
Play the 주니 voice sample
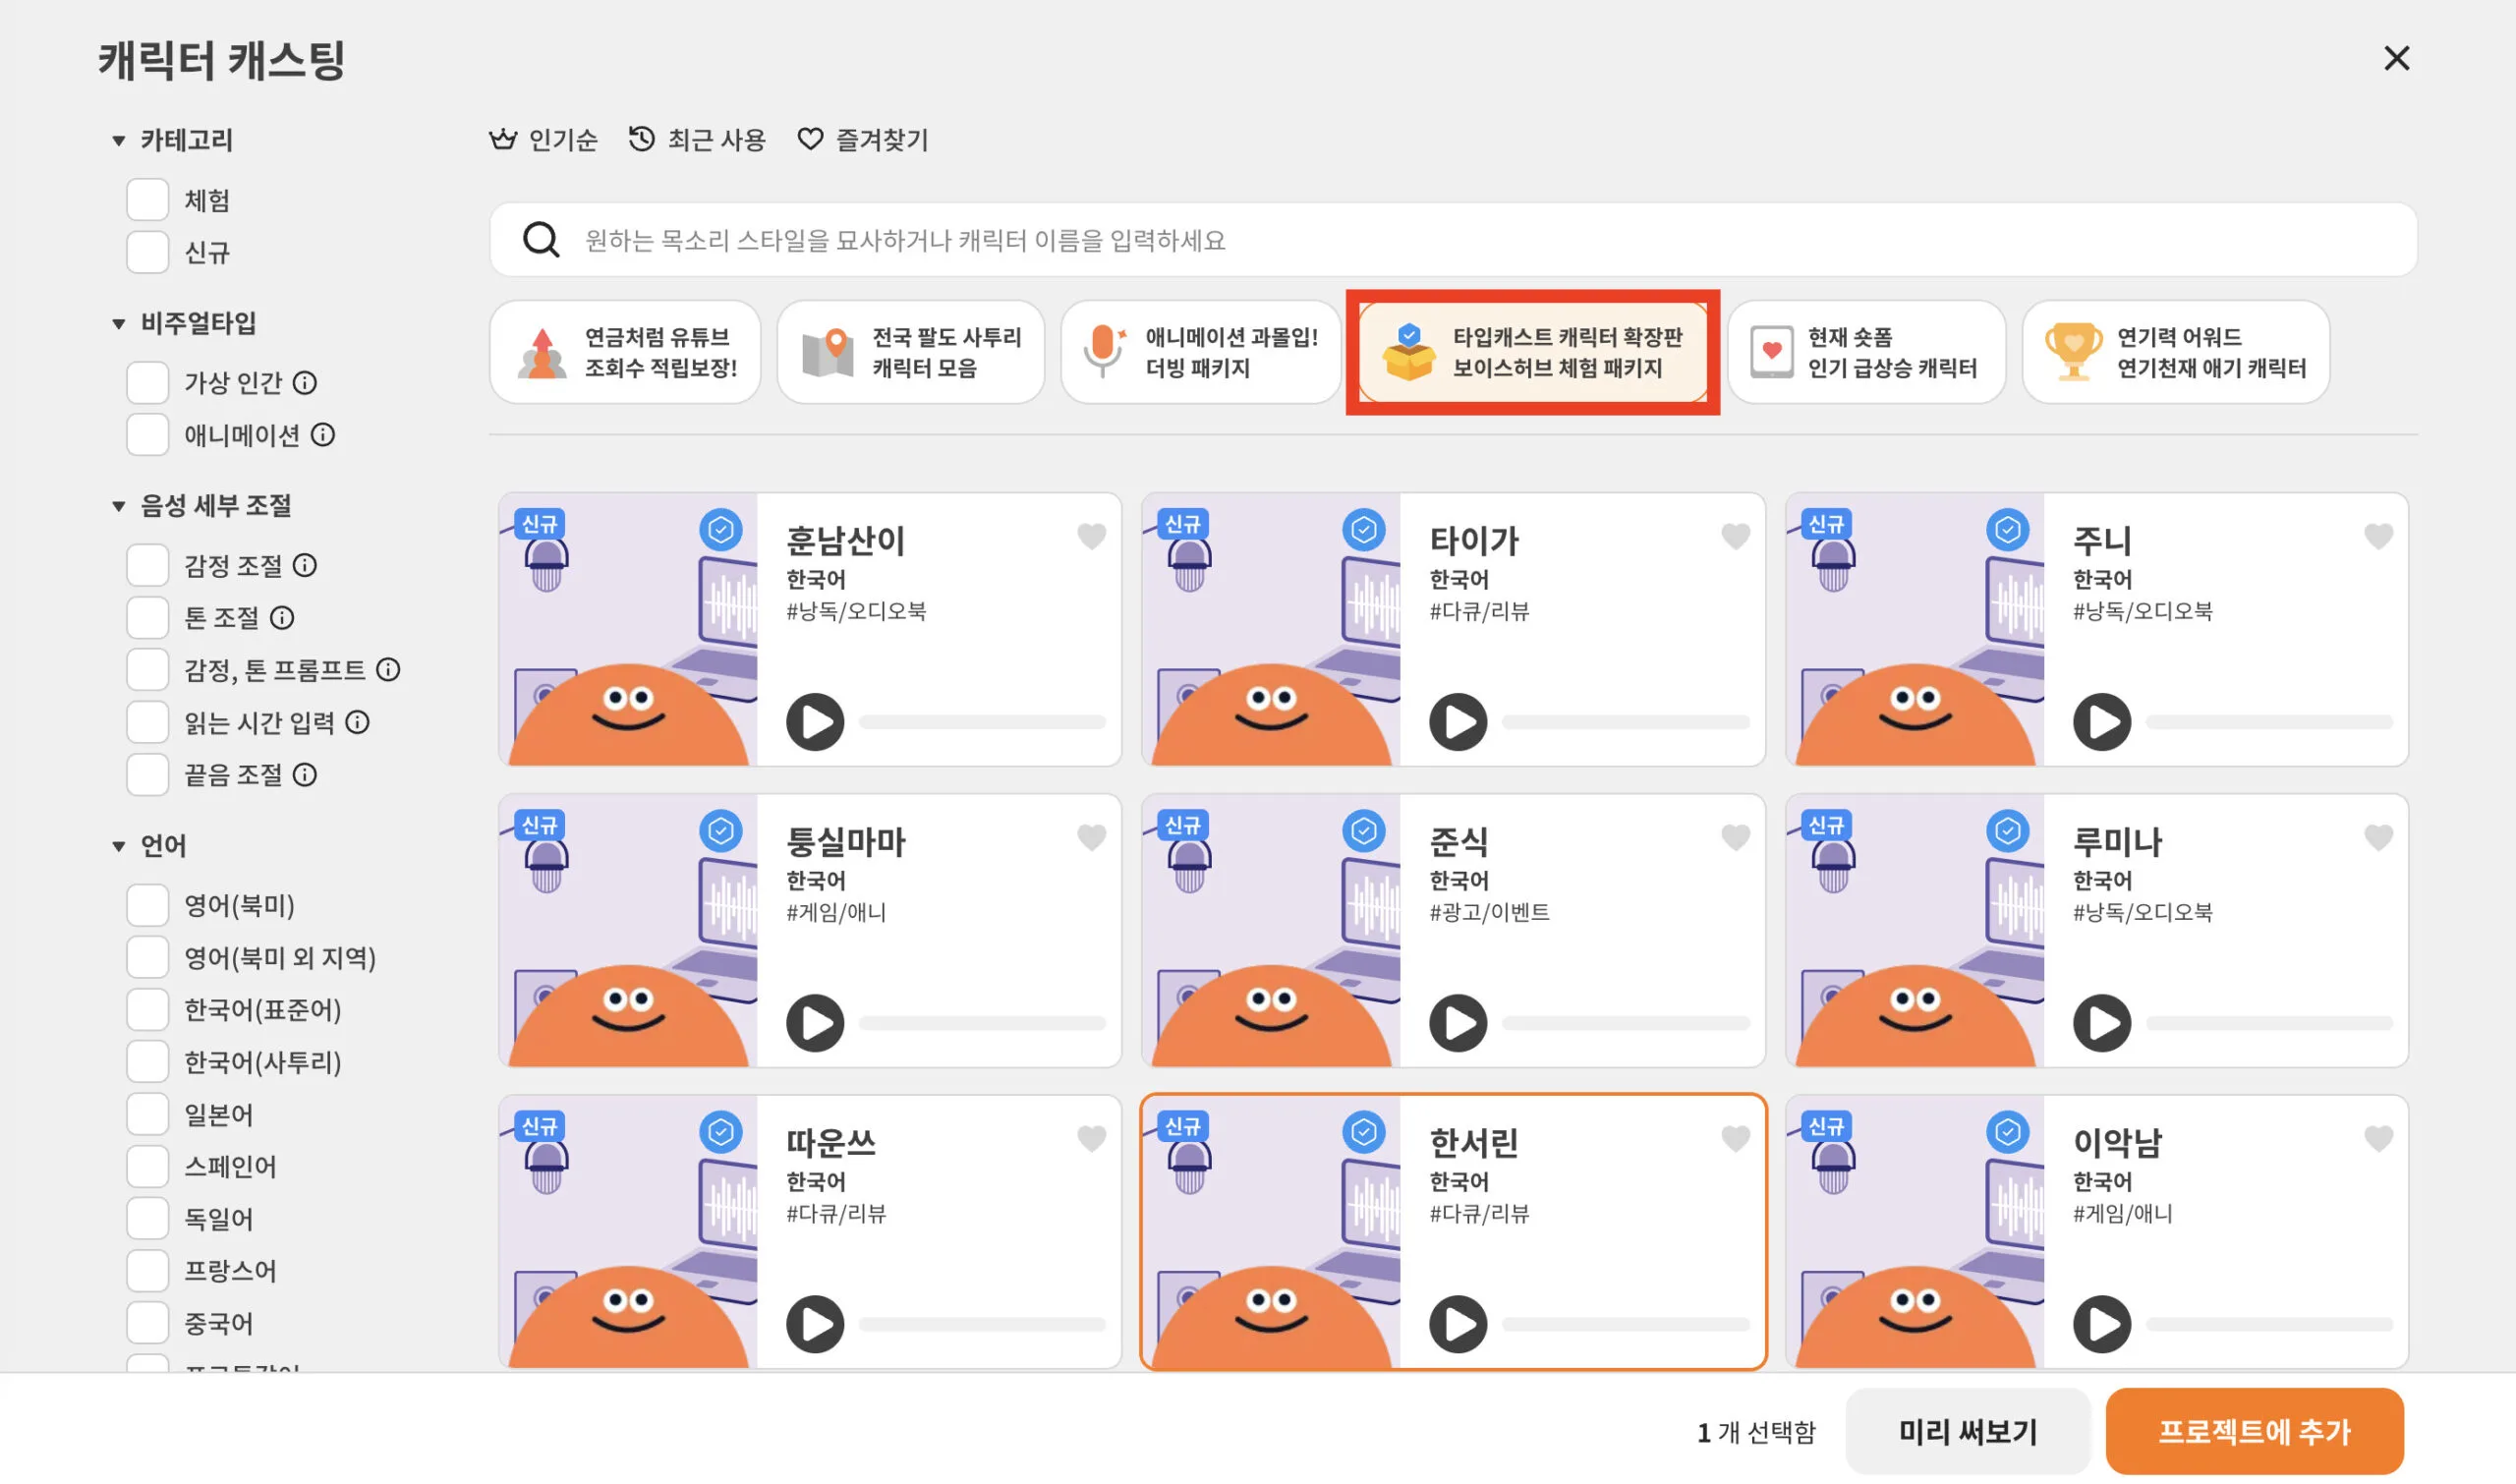[2102, 721]
